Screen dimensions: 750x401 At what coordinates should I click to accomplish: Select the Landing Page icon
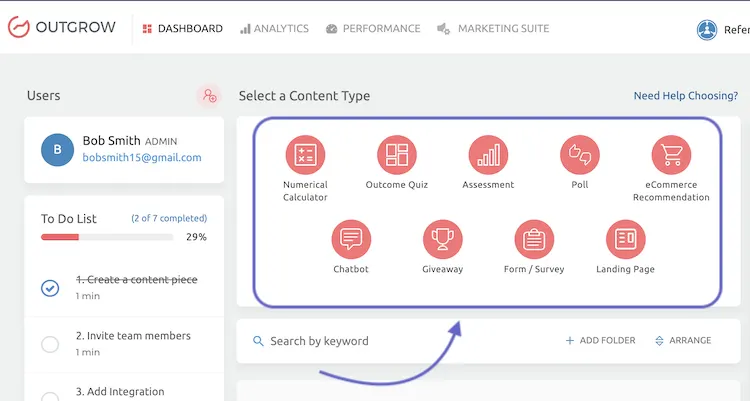tap(626, 239)
